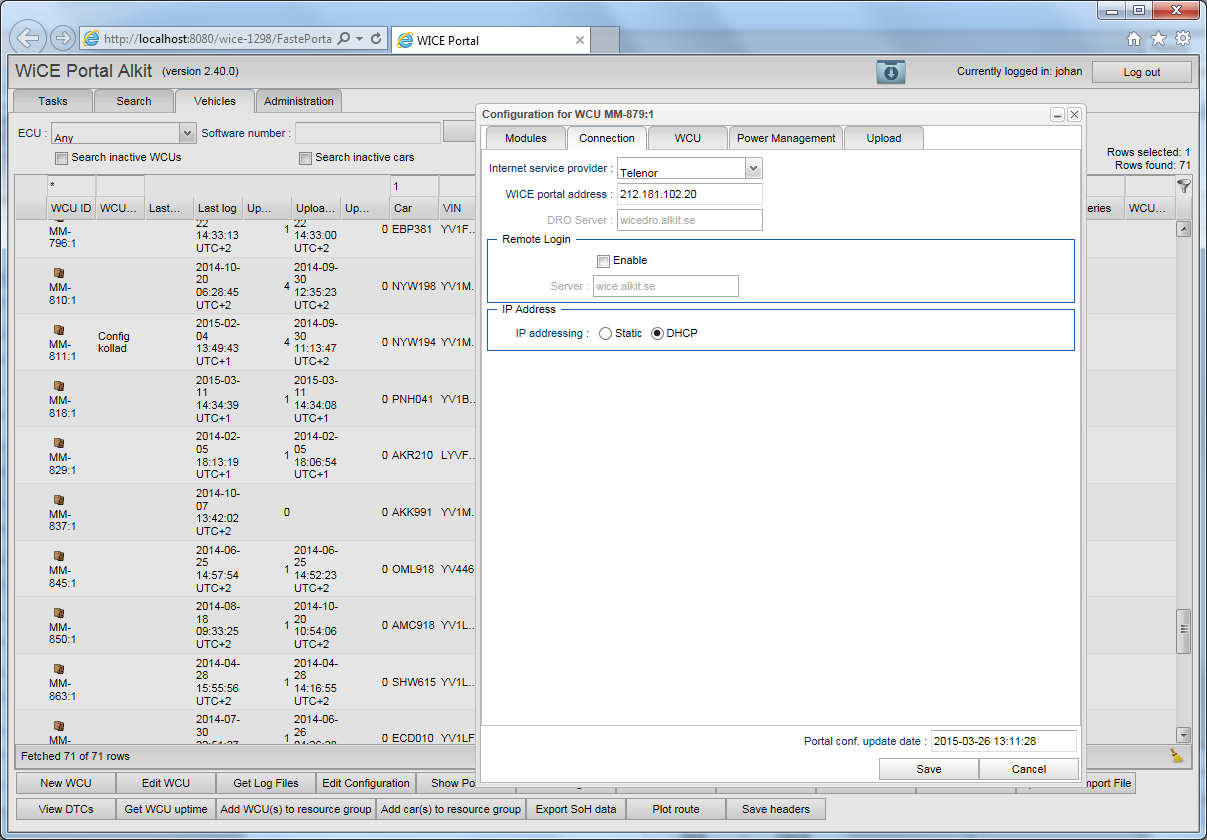Switch to the Power Management tab
The height and width of the screenshot is (840, 1207).
point(785,138)
